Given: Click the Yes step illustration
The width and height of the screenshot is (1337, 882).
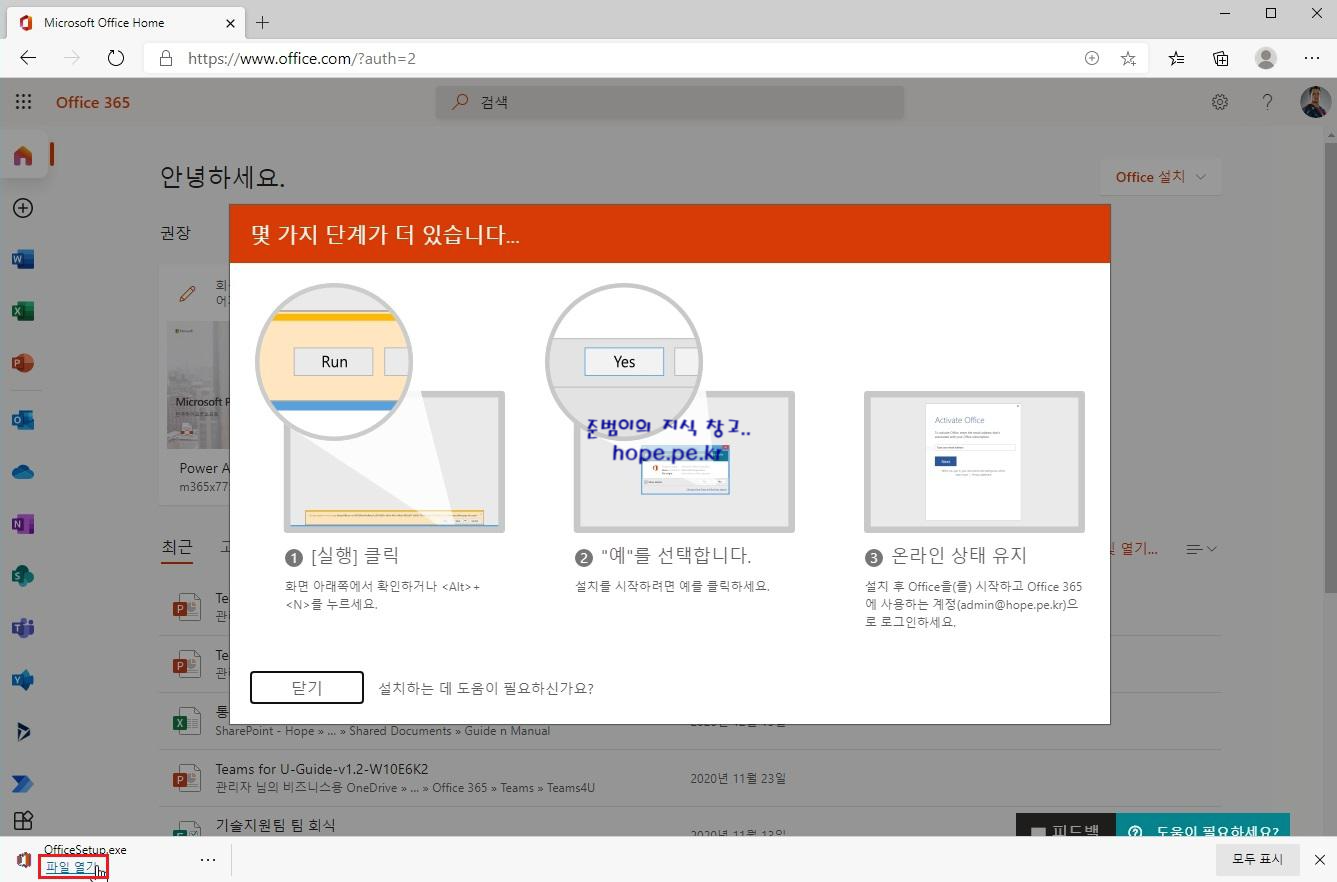Looking at the screenshot, I should 670,408.
